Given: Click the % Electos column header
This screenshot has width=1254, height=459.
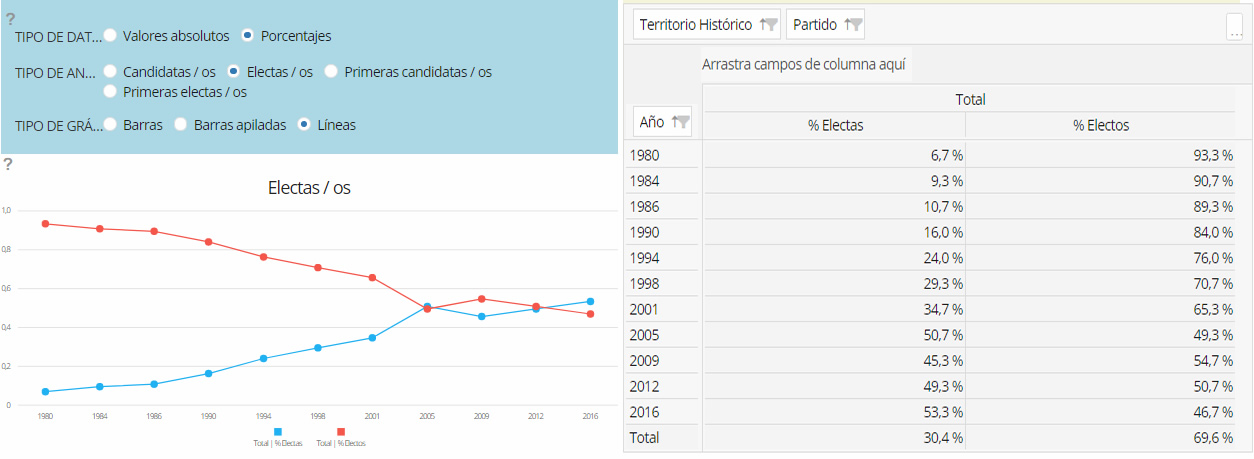Looking at the screenshot, I should [x=1100, y=125].
